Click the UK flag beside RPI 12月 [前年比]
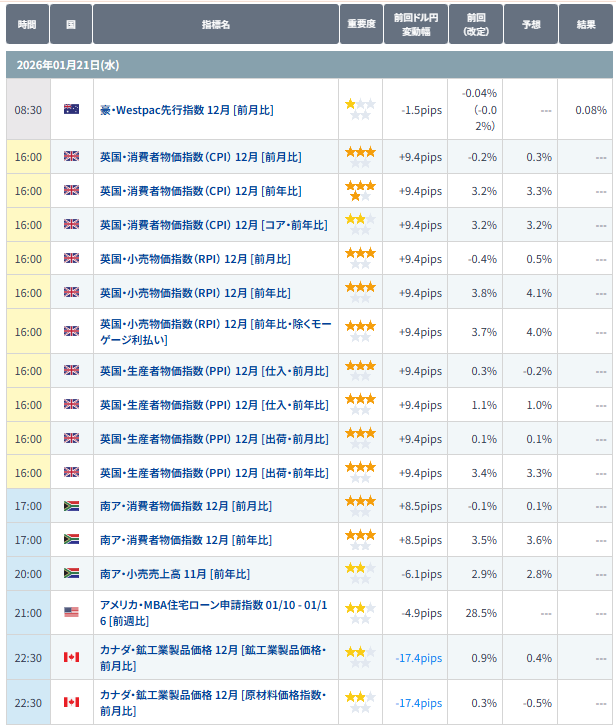This screenshot has height=727, width=616. point(71,292)
